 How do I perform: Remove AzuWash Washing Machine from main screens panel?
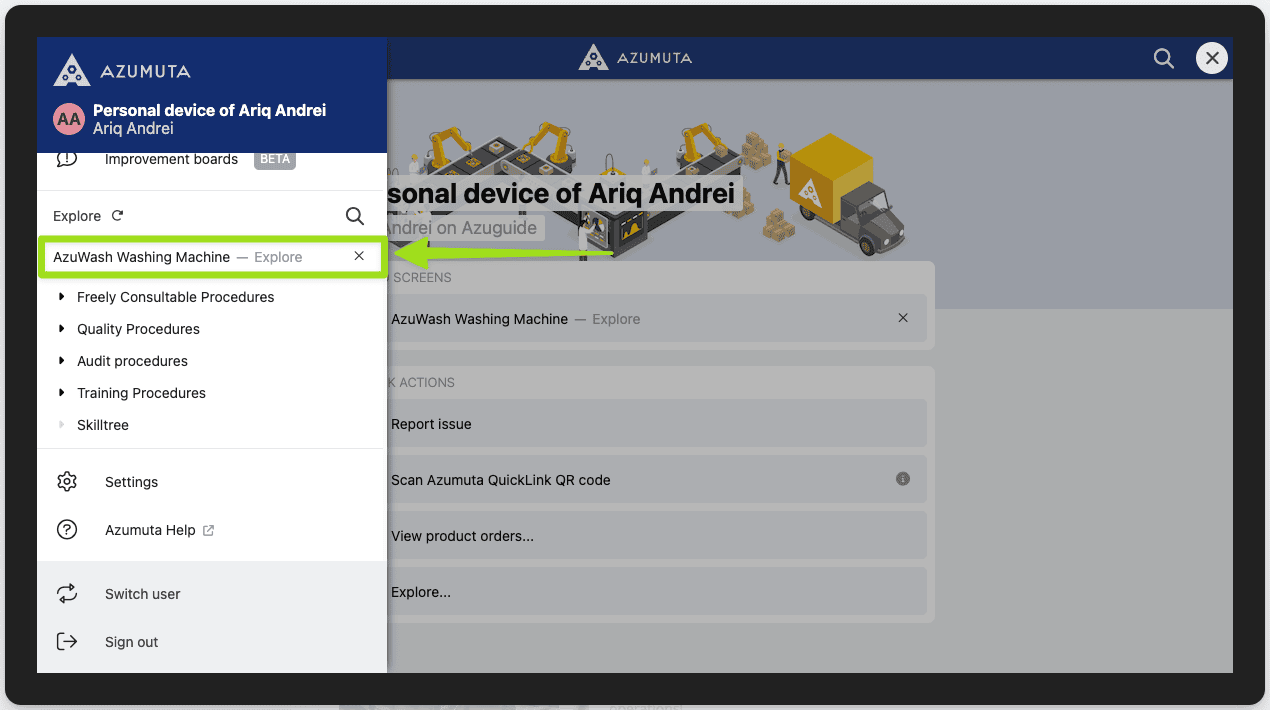903,318
